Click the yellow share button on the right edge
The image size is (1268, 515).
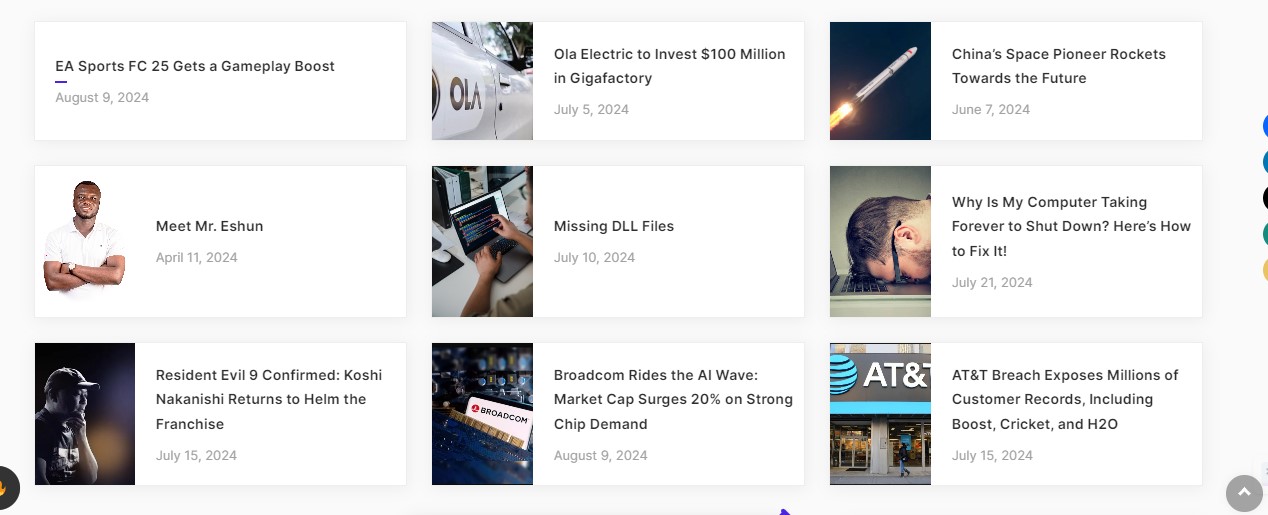point(1264,269)
